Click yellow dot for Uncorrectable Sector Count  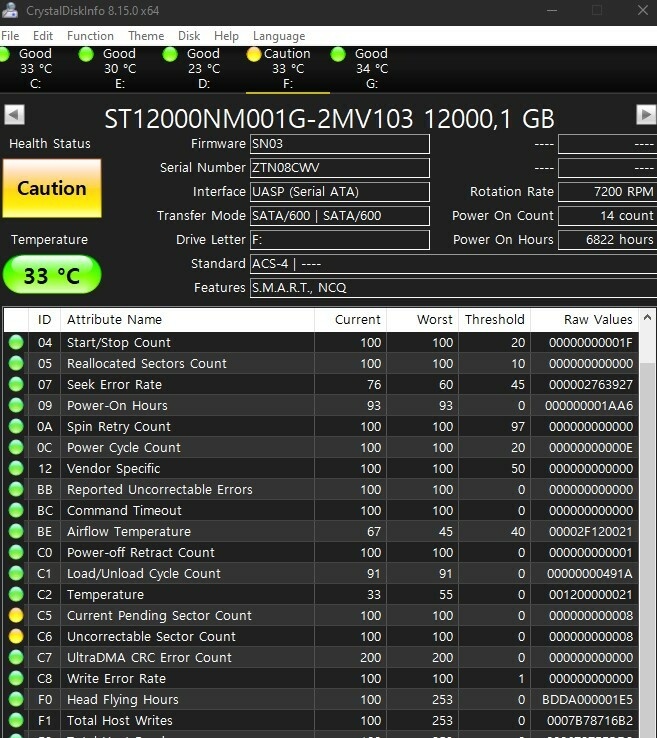tap(16, 636)
